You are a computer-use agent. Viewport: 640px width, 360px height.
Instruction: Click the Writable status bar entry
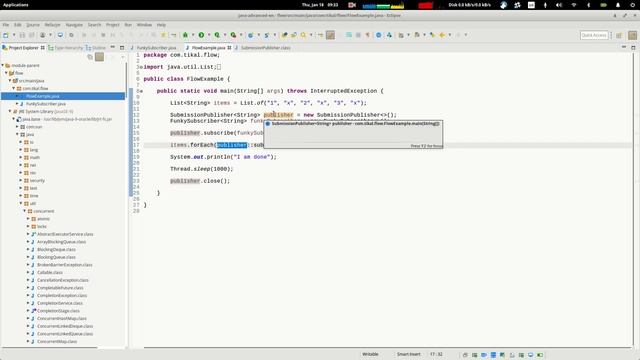point(370,354)
